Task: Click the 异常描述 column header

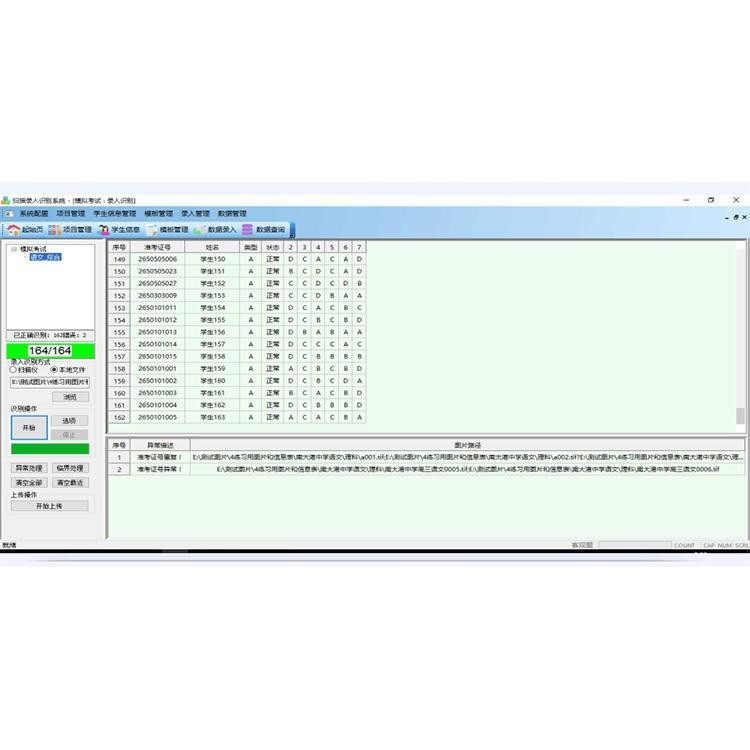Action: (x=160, y=445)
